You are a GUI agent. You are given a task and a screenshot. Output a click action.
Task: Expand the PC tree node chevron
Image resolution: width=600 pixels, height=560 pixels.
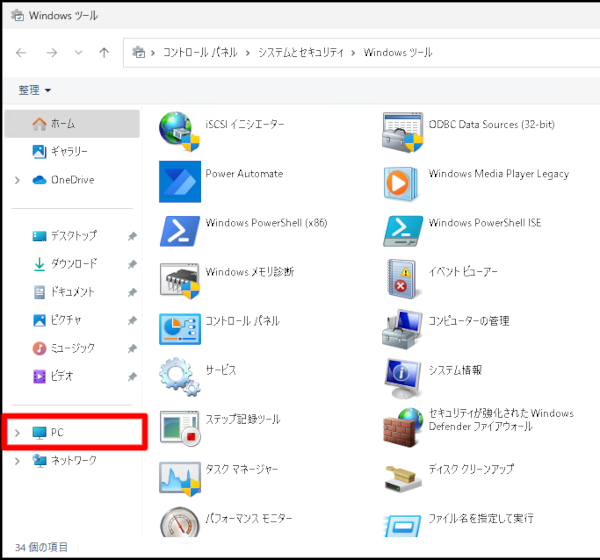[17, 433]
